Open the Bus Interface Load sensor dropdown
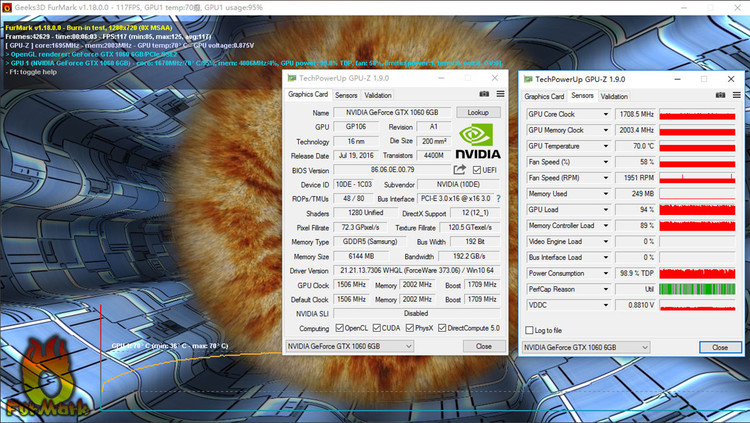The image size is (750, 423). pyautogui.click(x=606, y=257)
